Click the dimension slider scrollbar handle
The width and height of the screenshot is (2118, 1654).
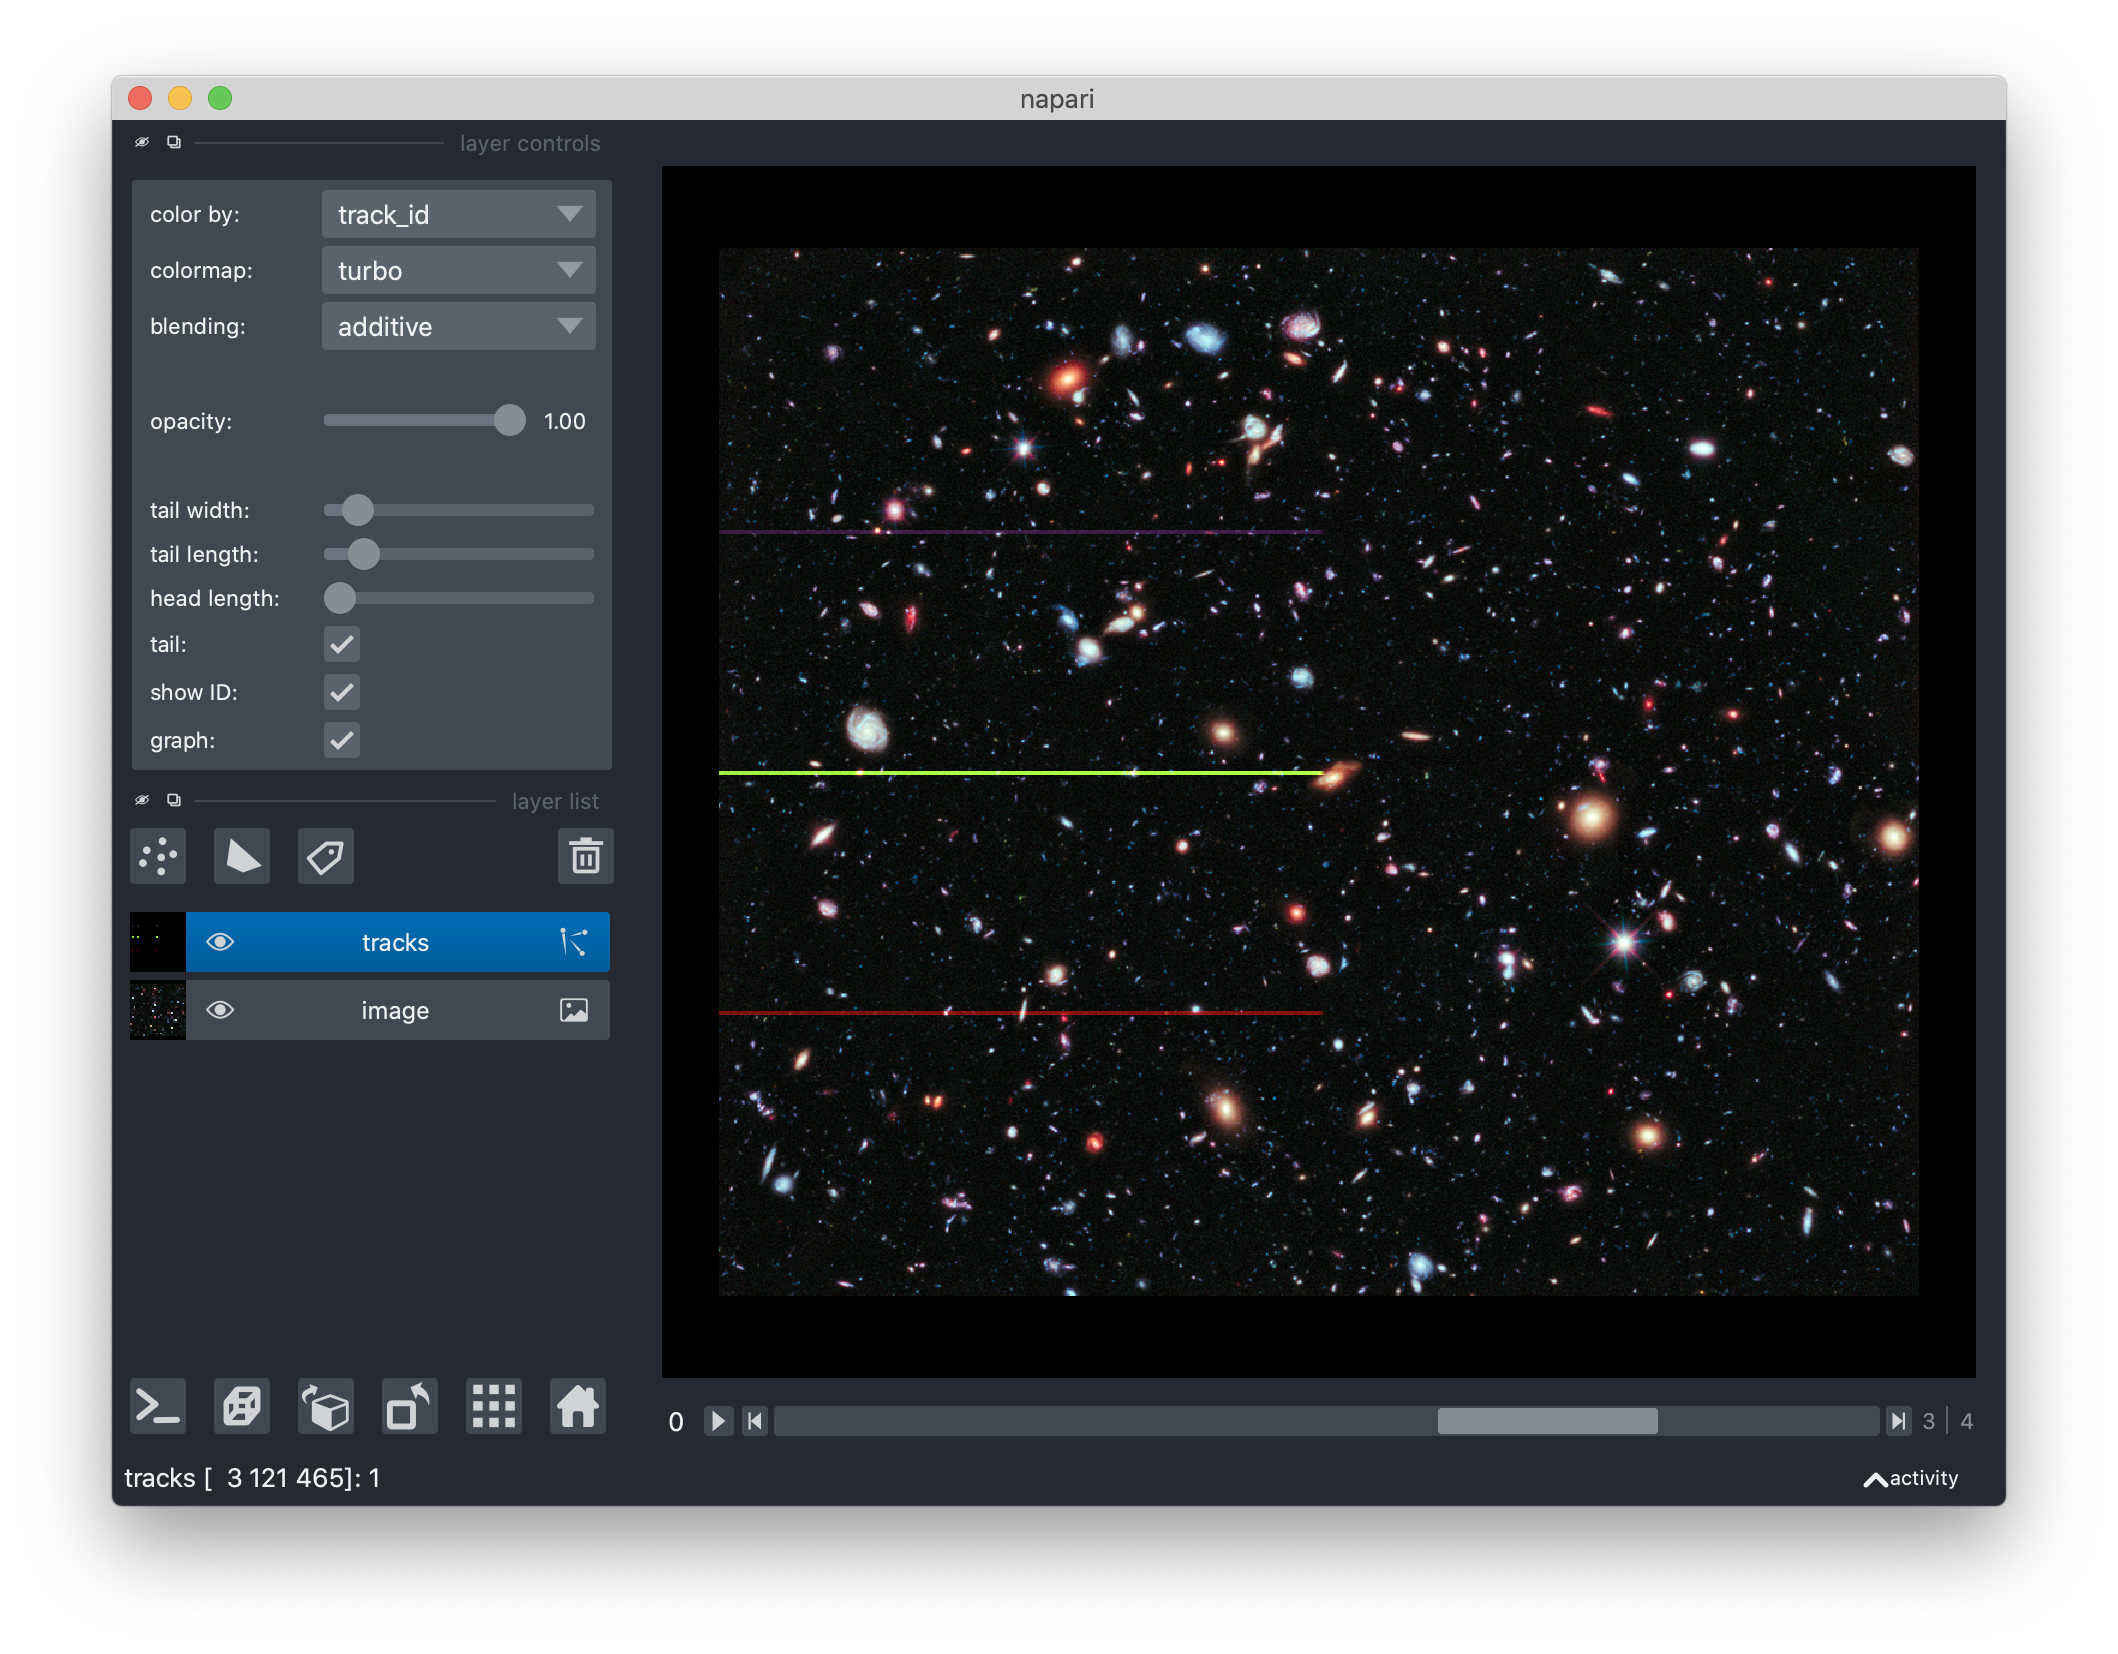coord(1547,1421)
